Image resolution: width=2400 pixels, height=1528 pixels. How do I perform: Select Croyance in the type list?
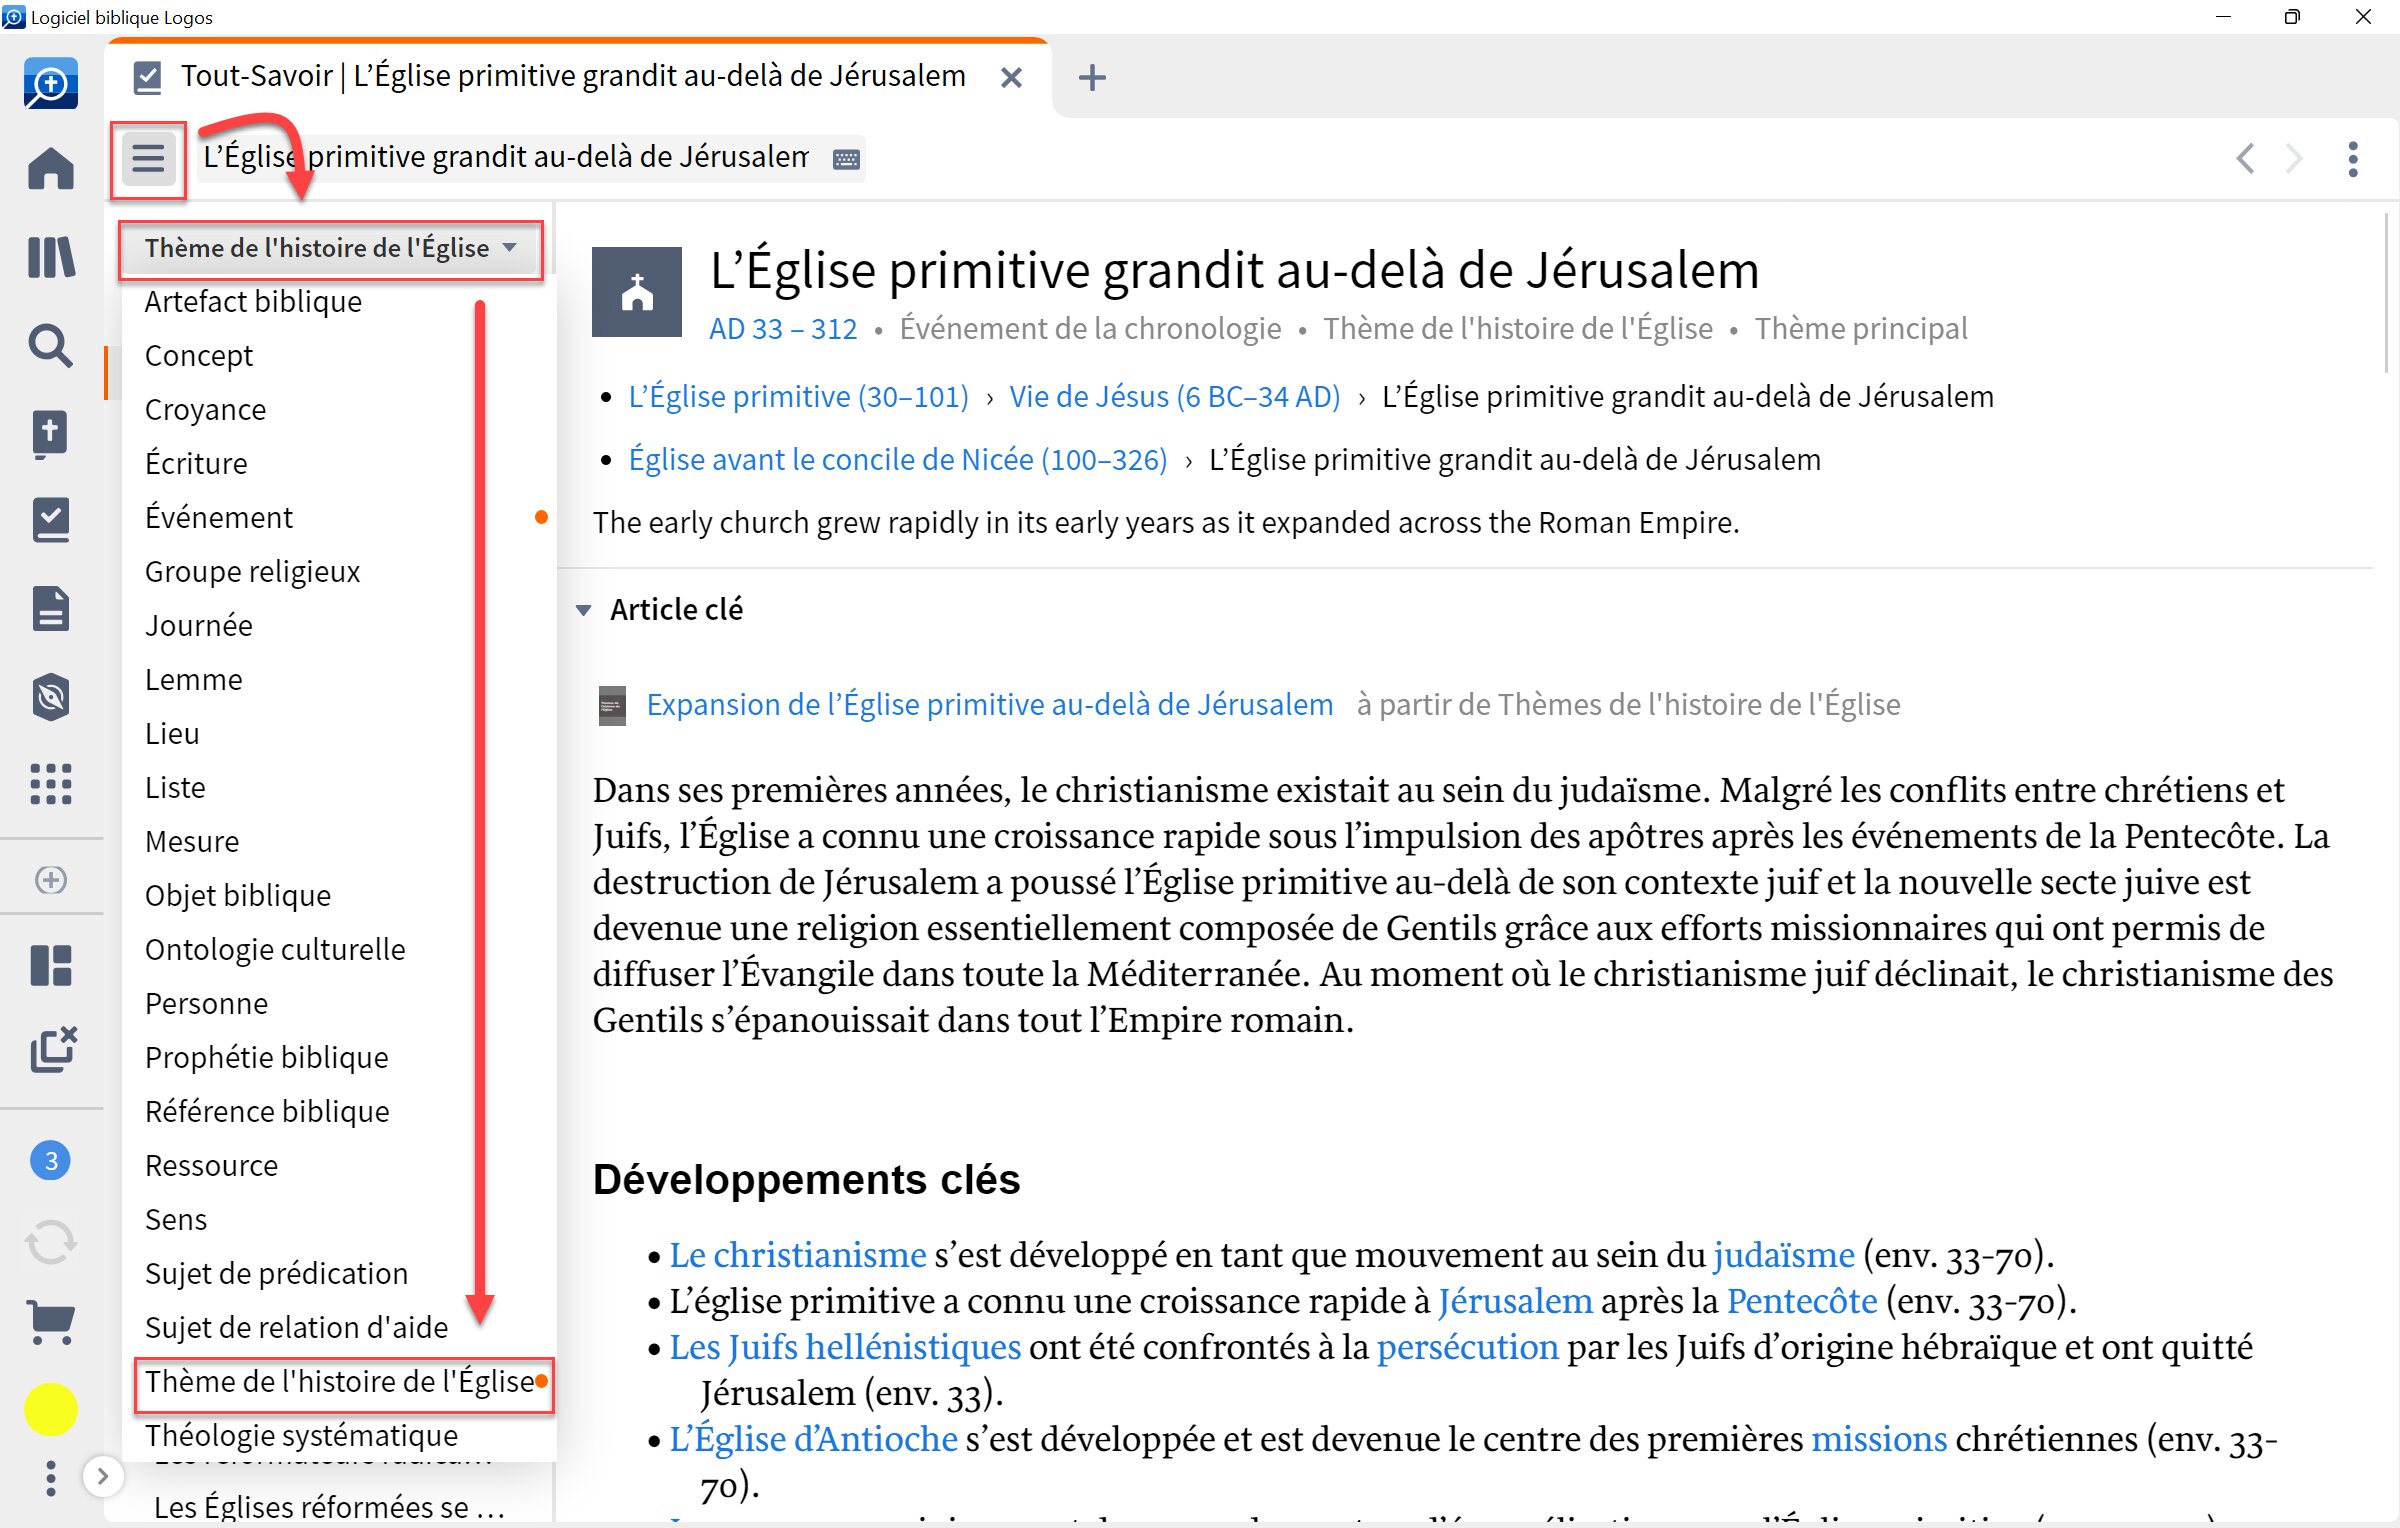click(205, 409)
